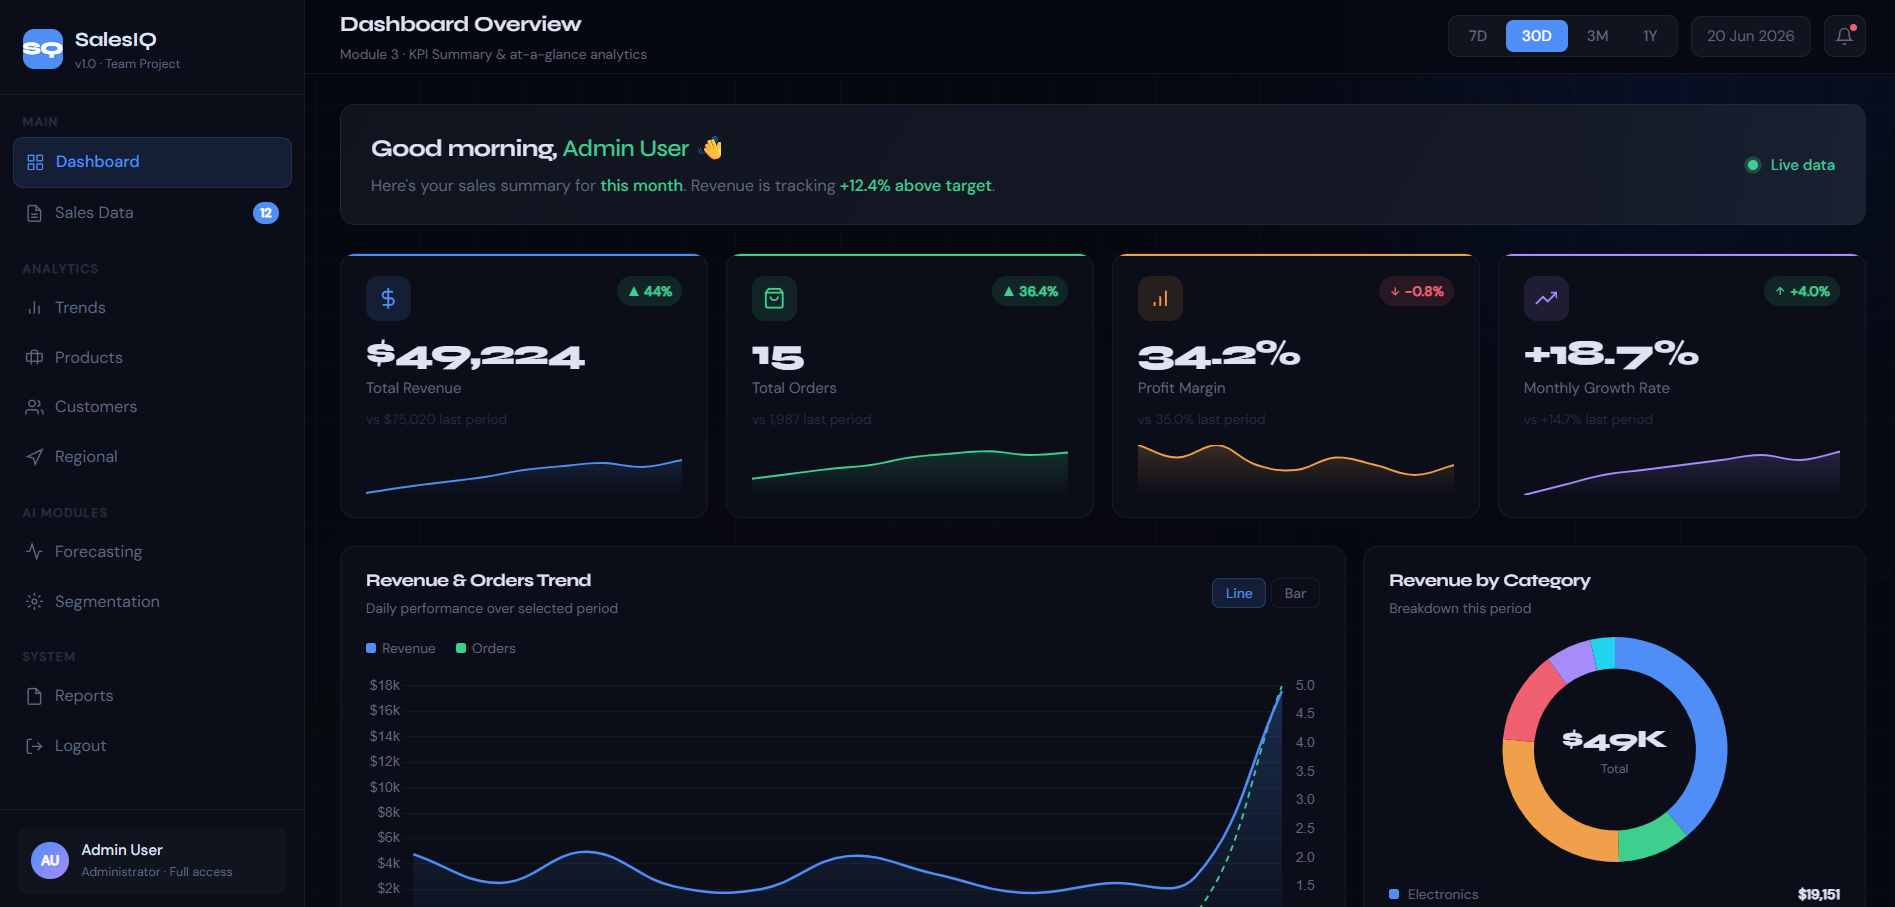Open the 20 Jun 2026 date picker
The height and width of the screenshot is (907, 1895).
1750,36
